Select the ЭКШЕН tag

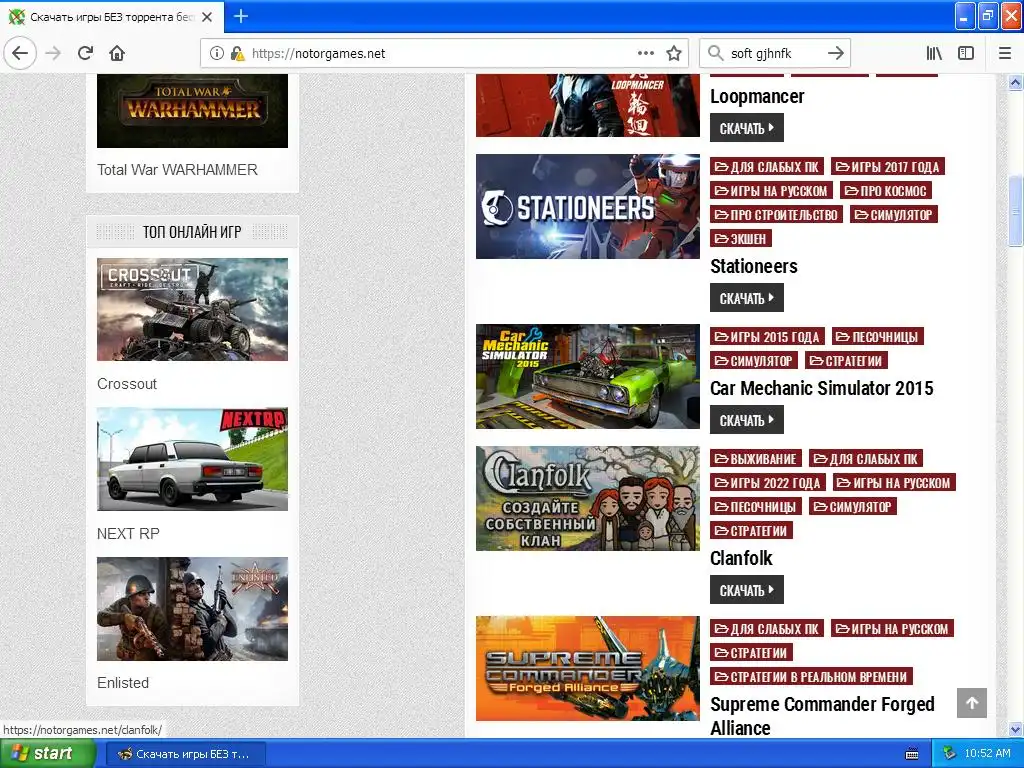[741, 239]
